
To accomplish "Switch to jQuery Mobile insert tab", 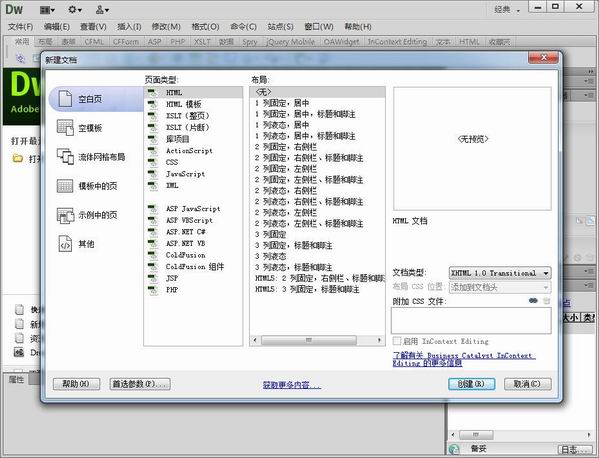I will [x=290, y=42].
